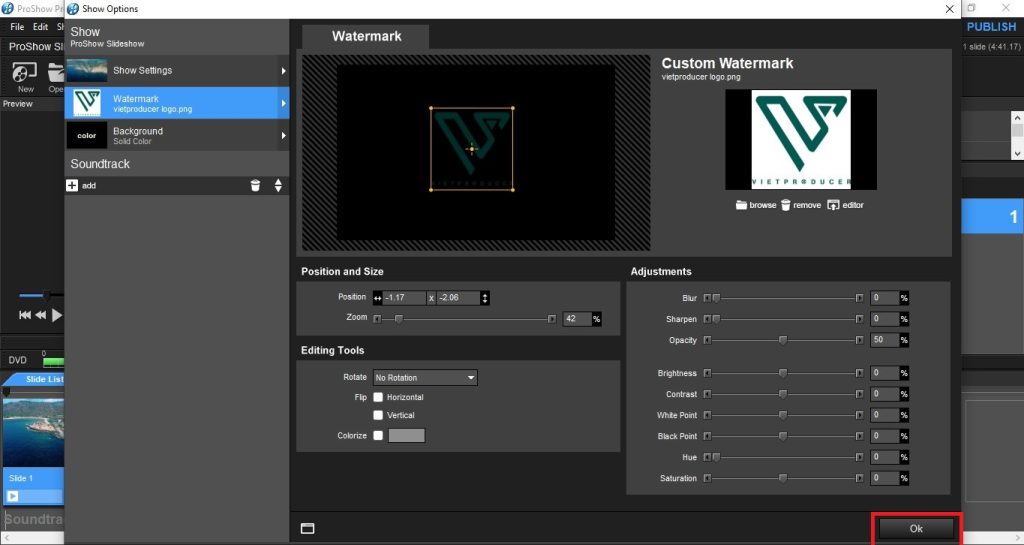The height and width of the screenshot is (545, 1024).
Task: Click Zoom slider increase arrow
Action: coord(552,319)
